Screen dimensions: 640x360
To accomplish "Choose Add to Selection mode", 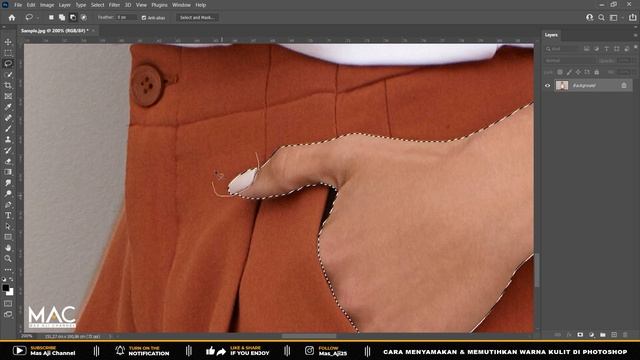I will (x=62, y=18).
